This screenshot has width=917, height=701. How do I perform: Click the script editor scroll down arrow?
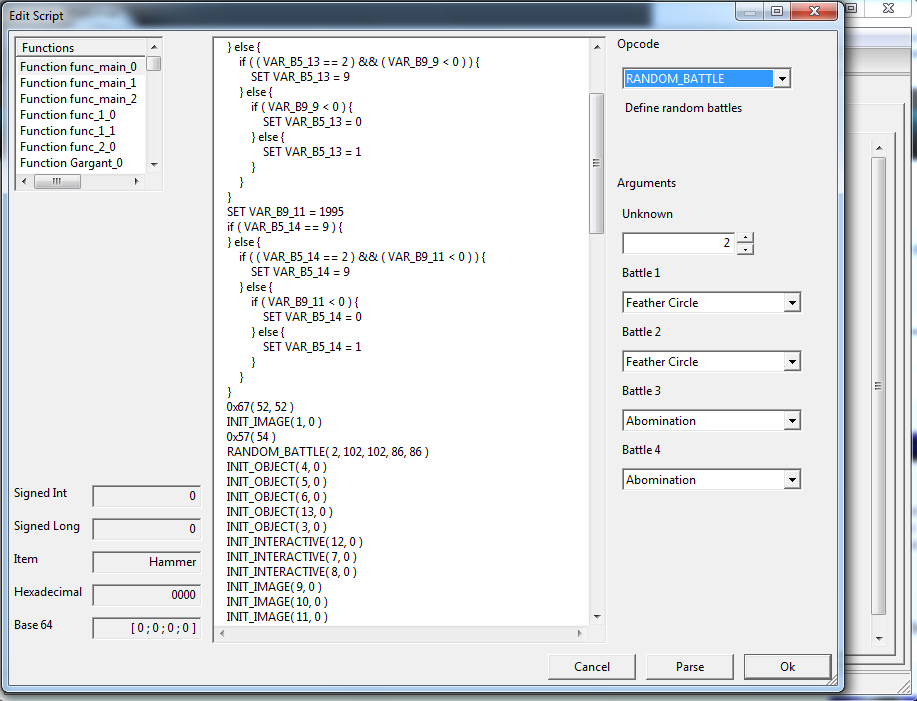coord(597,617)
